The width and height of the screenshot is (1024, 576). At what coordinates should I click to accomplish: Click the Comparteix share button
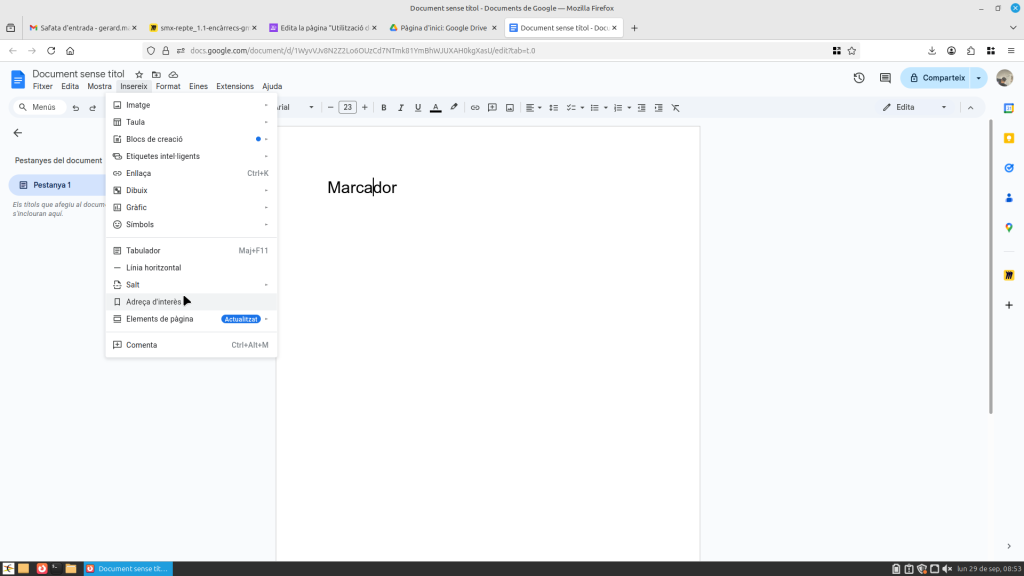point(937,78)
